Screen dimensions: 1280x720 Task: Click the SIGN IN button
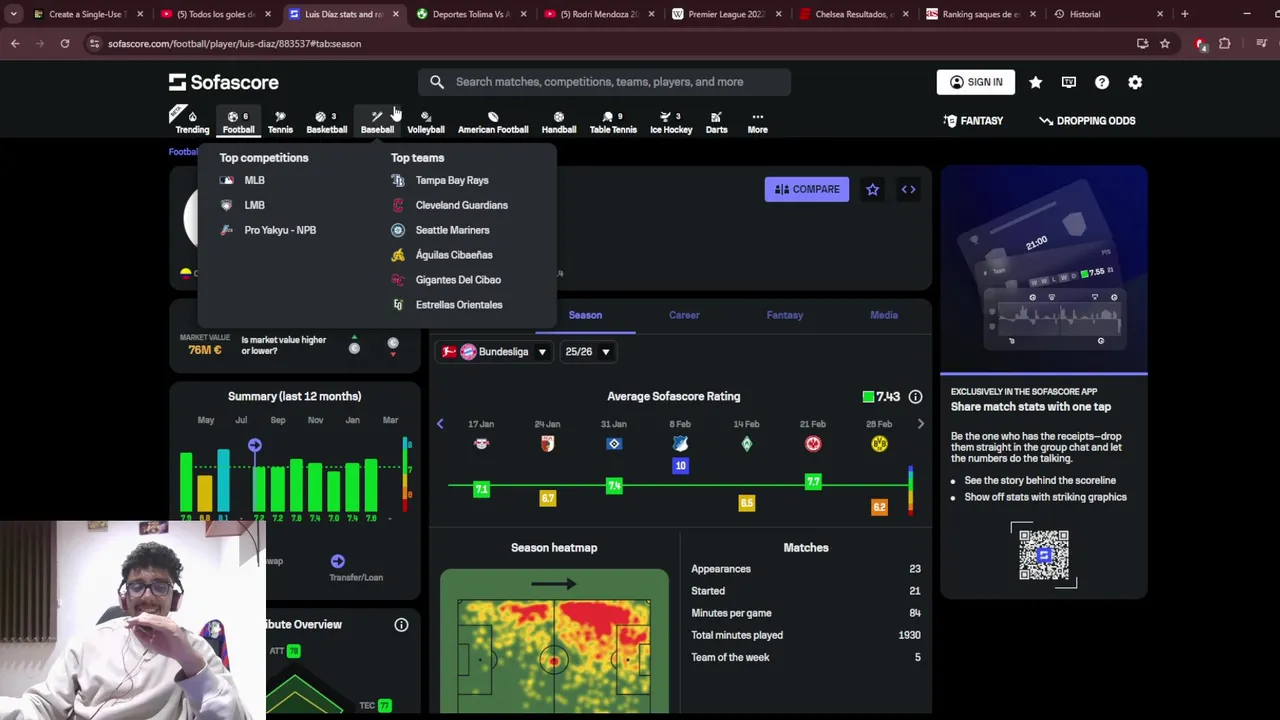(976, 82)
